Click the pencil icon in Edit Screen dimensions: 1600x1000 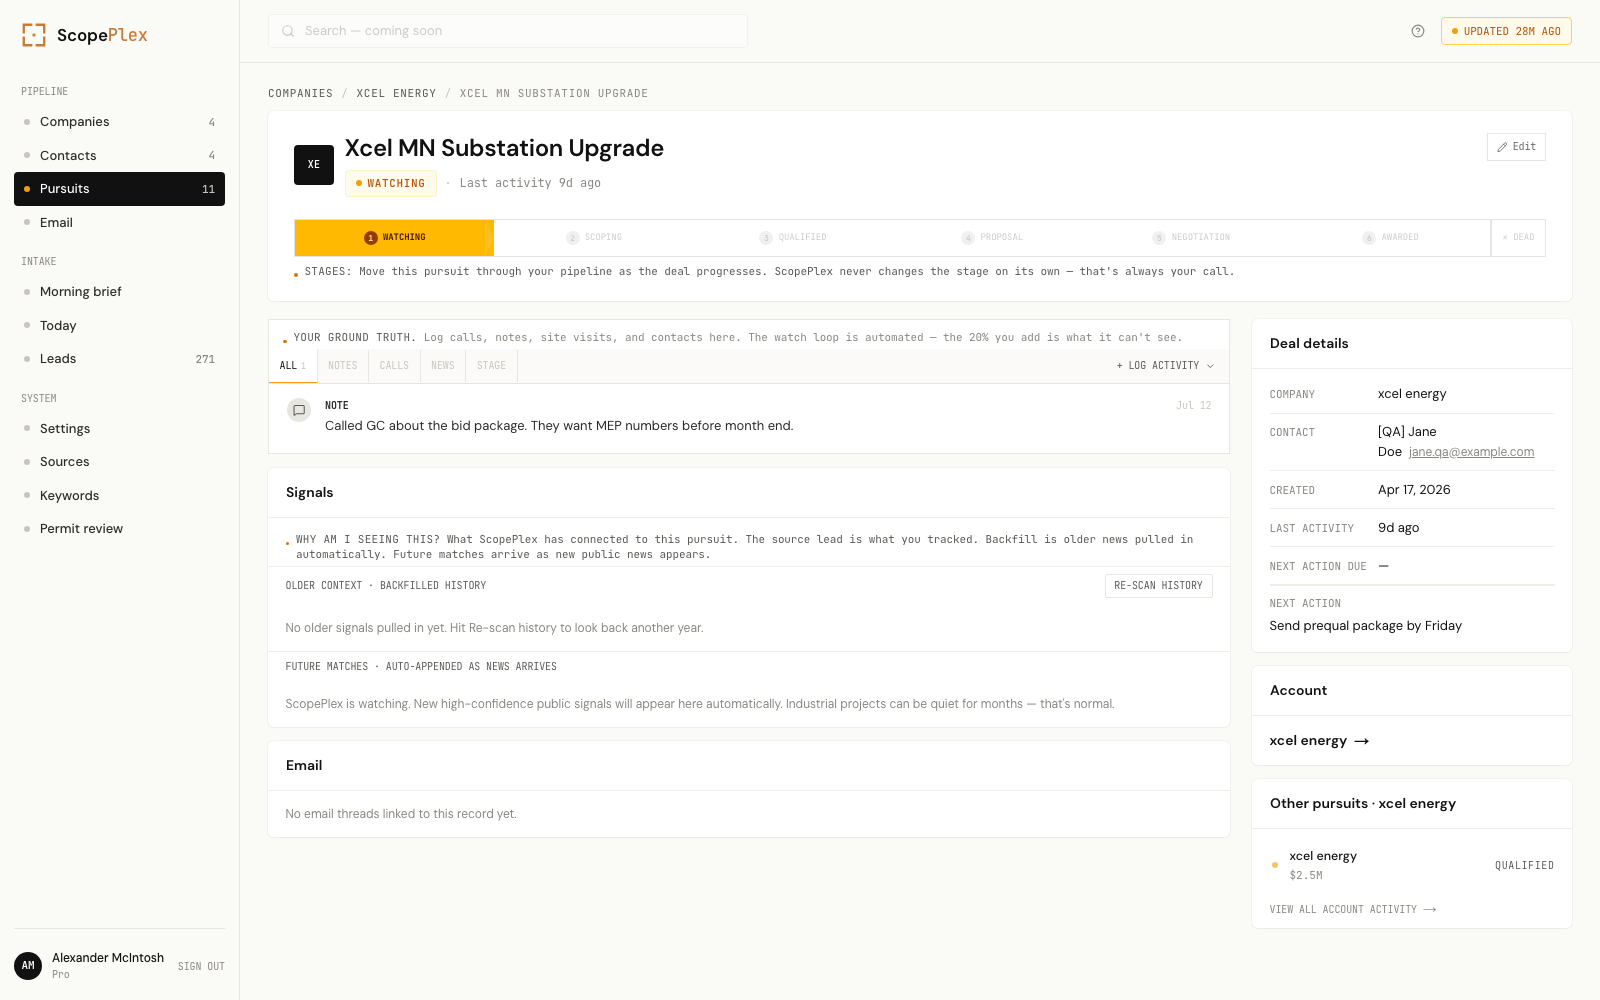1502,147
